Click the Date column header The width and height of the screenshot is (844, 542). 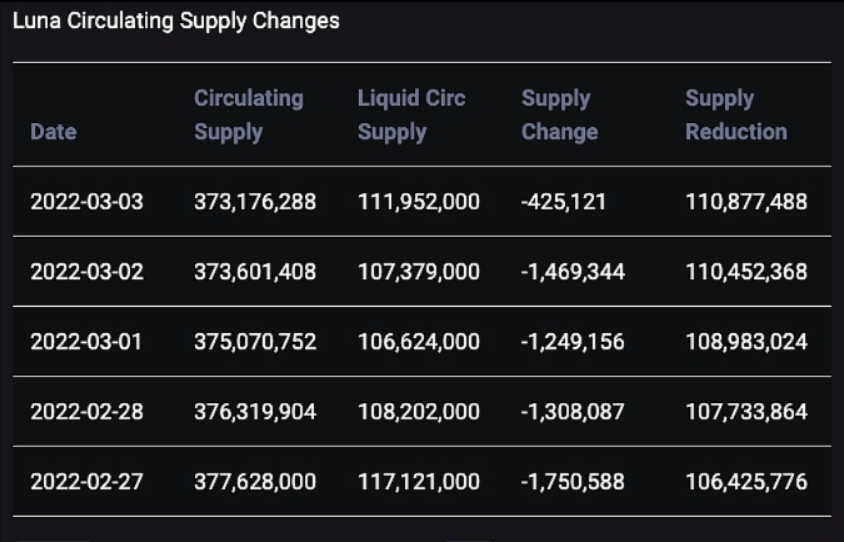click(x=53, y=132)
